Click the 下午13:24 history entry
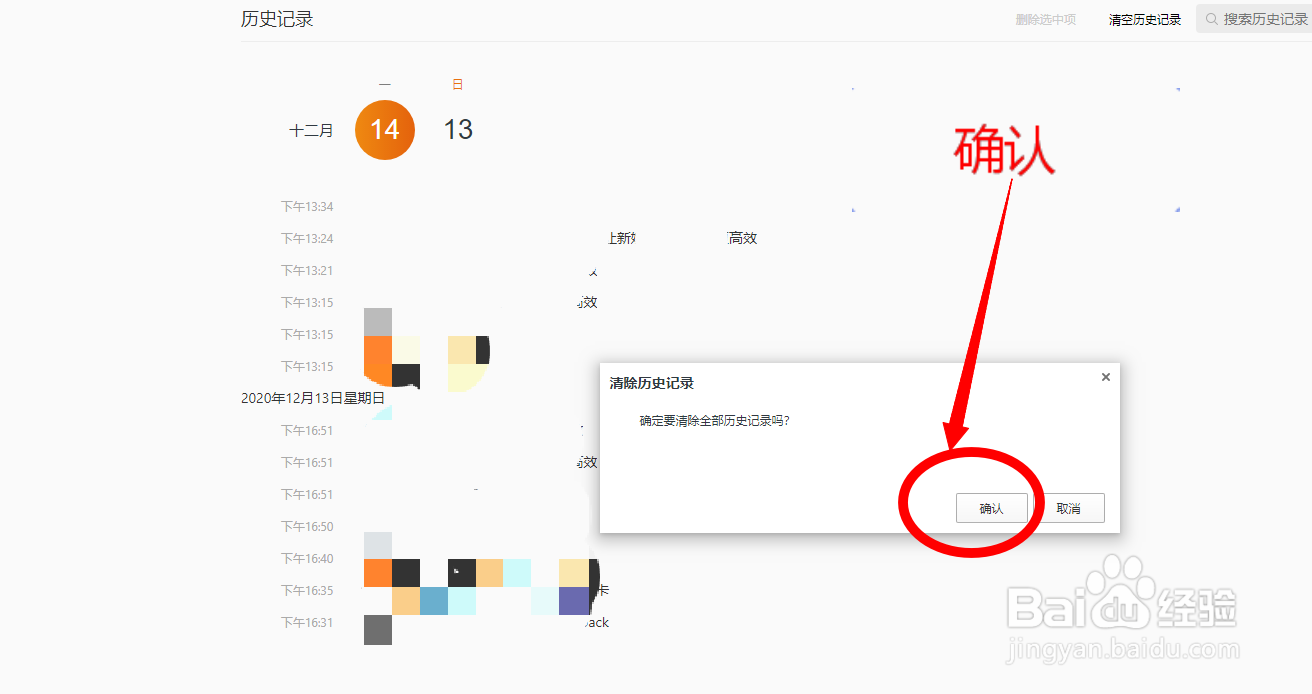Image resolution: width=1312 pixels, height=694 pixels. [x=307, y=239]
